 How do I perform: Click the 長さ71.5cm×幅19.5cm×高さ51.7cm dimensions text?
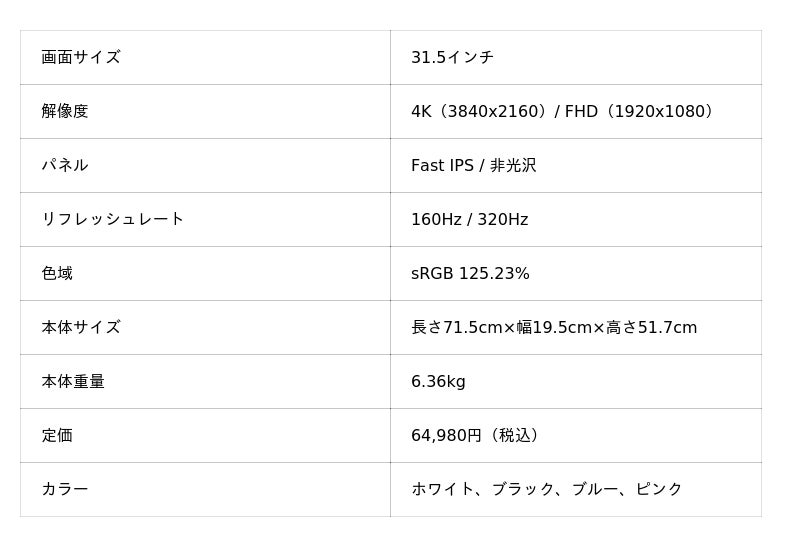click(x=554, y=328)
